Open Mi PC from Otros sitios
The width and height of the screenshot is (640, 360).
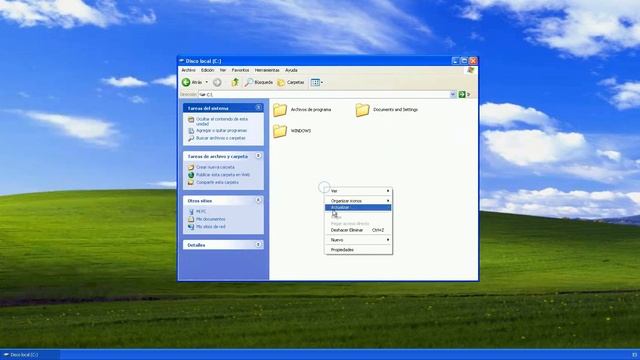tap(201, 212)
